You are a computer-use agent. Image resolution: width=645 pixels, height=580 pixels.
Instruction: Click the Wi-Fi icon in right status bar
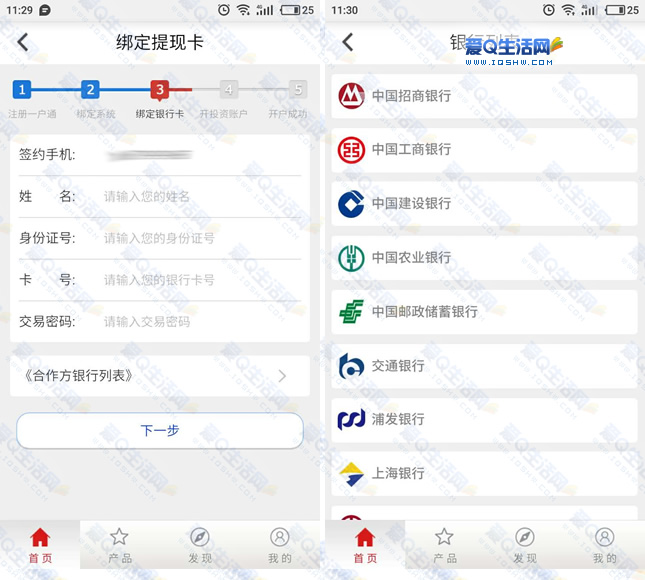click(x=568, y=10)
